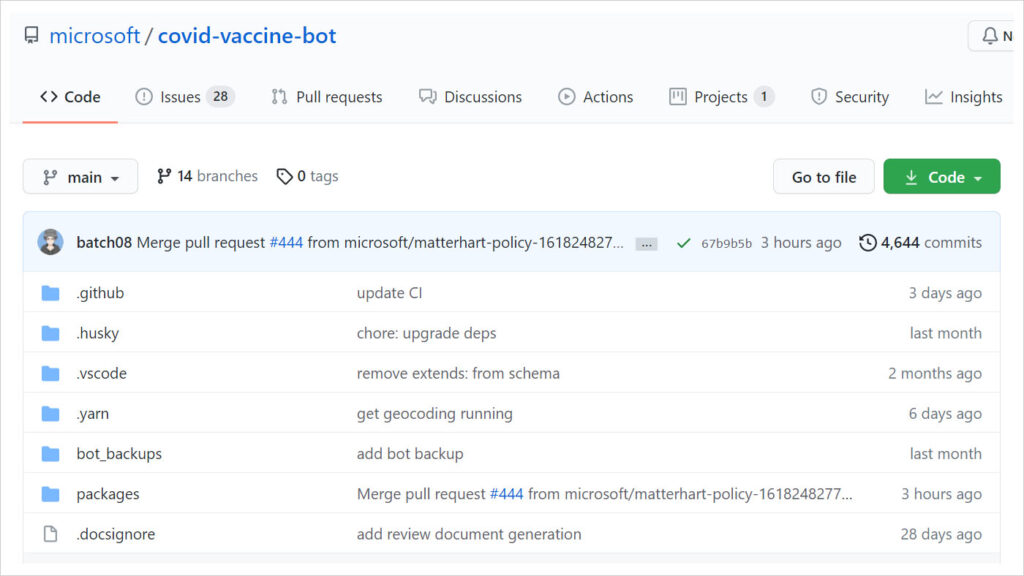This screenshot has height=576, width=1024.
Task: Click the commit history clock icon
Action: pos(866,241)
